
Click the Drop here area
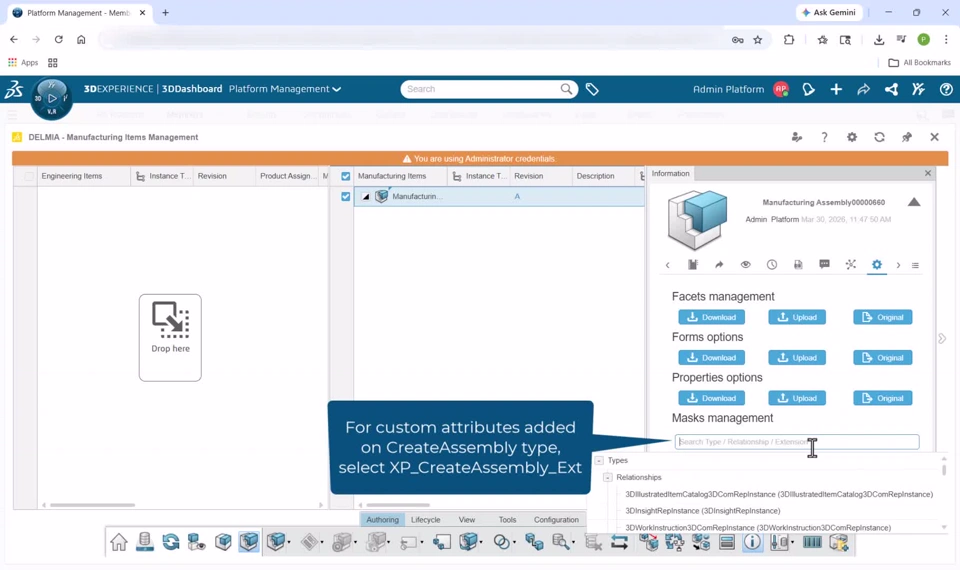coord(170,337)
